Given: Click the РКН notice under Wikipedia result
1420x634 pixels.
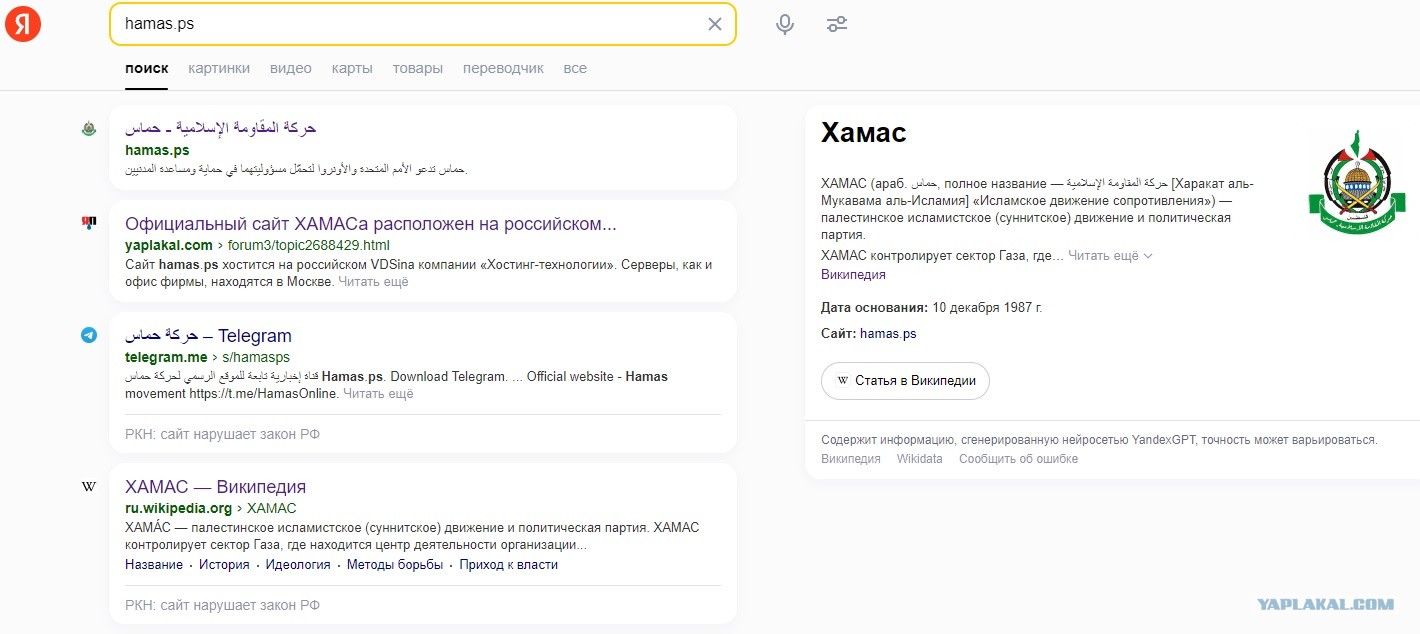Looking at the screenshot, I should [x=222, y=605].
